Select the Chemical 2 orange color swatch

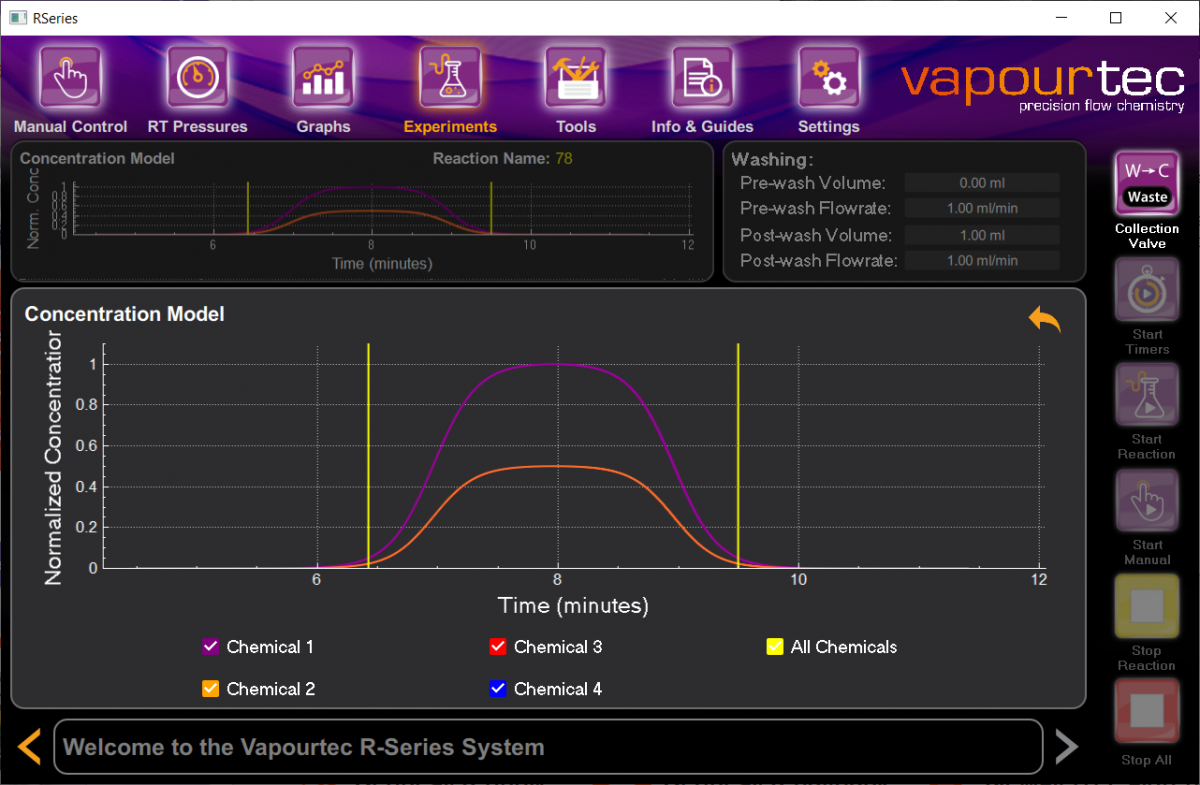coord(210,688)
